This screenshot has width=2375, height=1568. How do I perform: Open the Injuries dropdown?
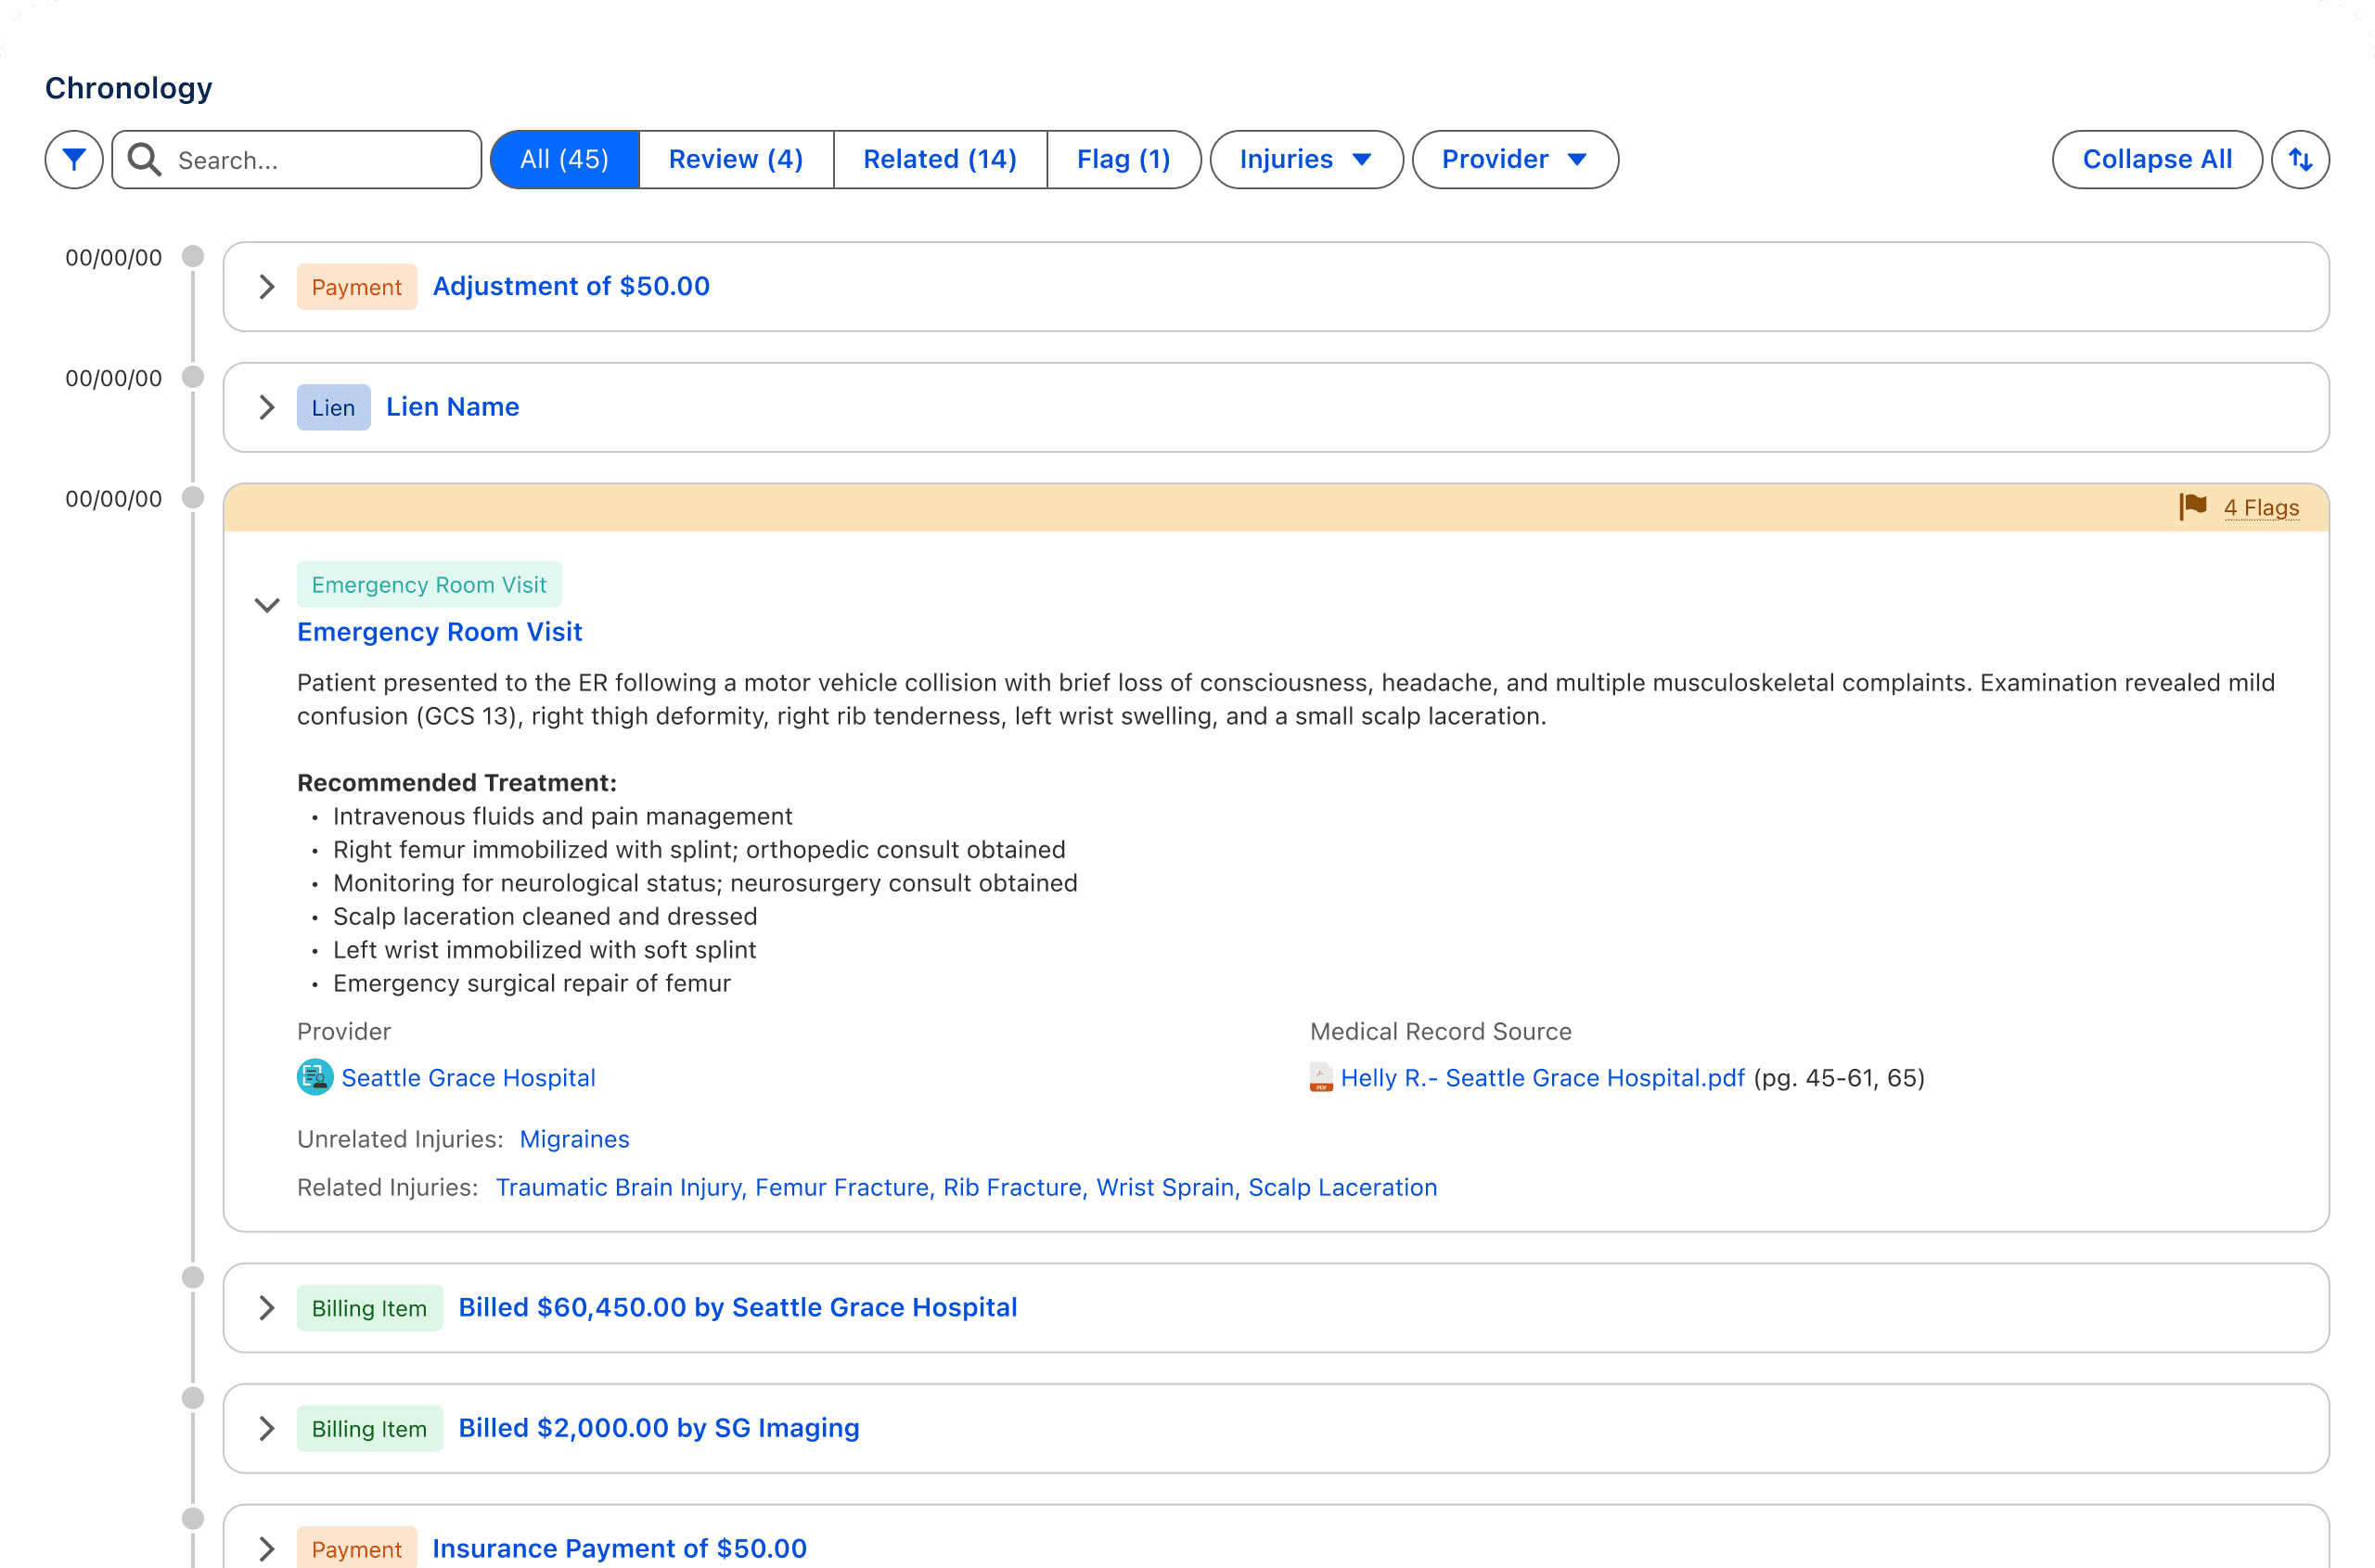click(1305, 159)
